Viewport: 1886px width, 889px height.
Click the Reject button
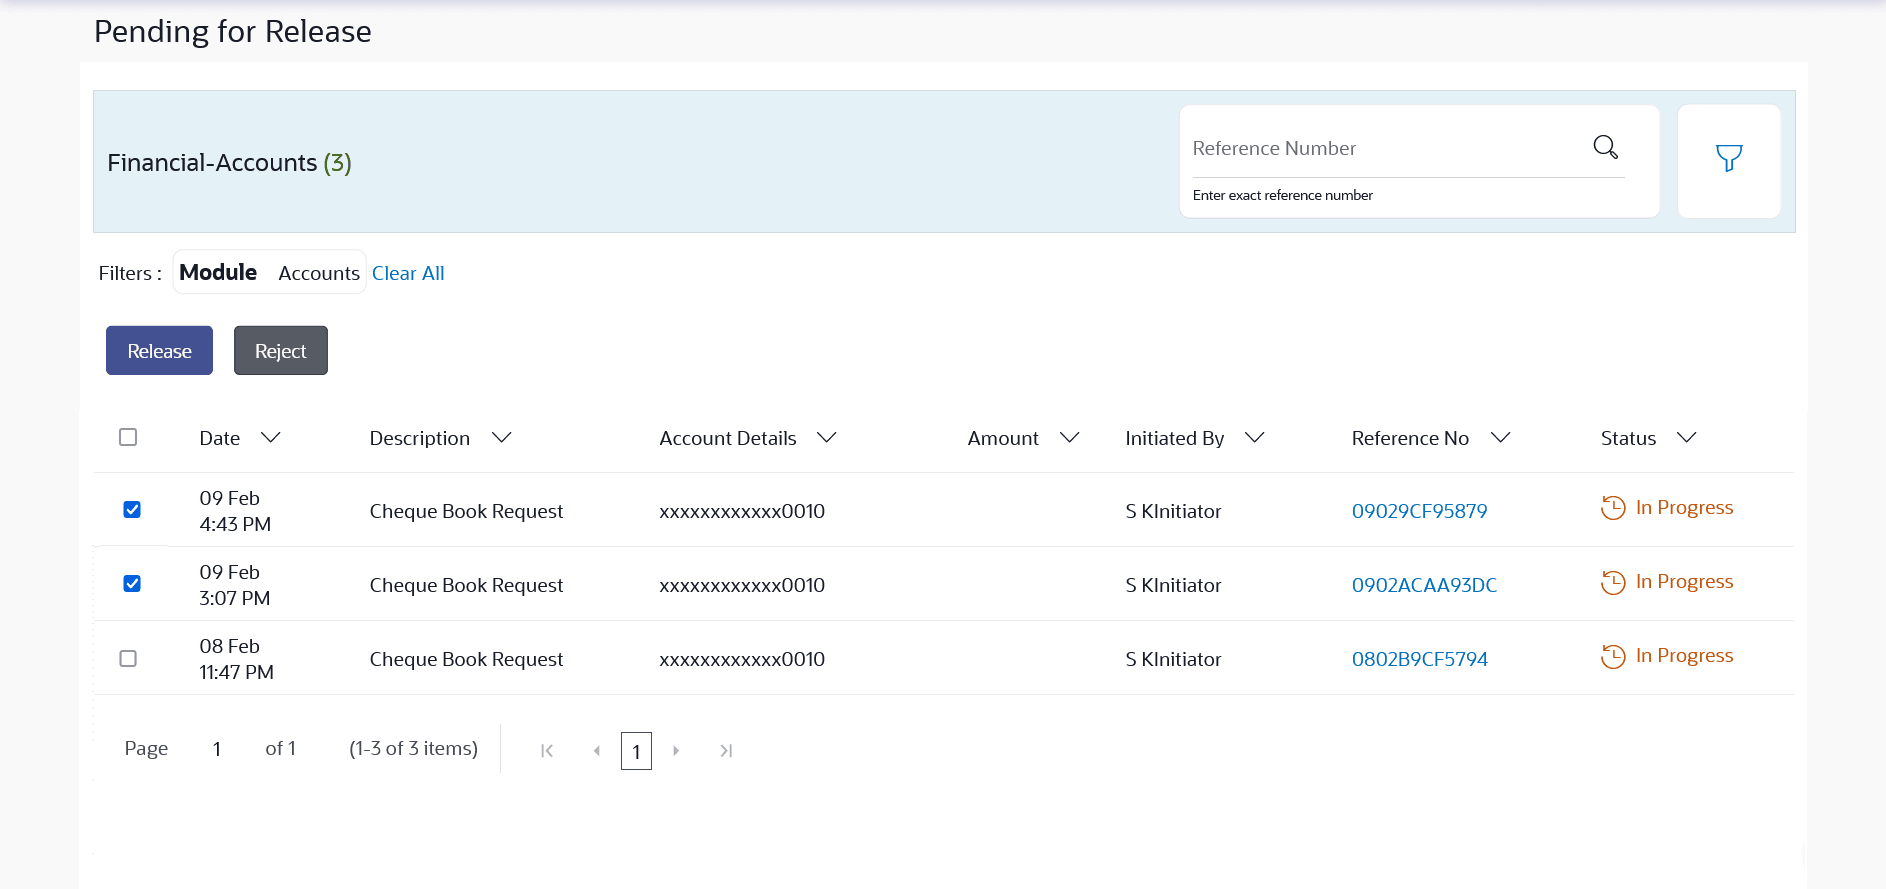(x=281, y=351)
